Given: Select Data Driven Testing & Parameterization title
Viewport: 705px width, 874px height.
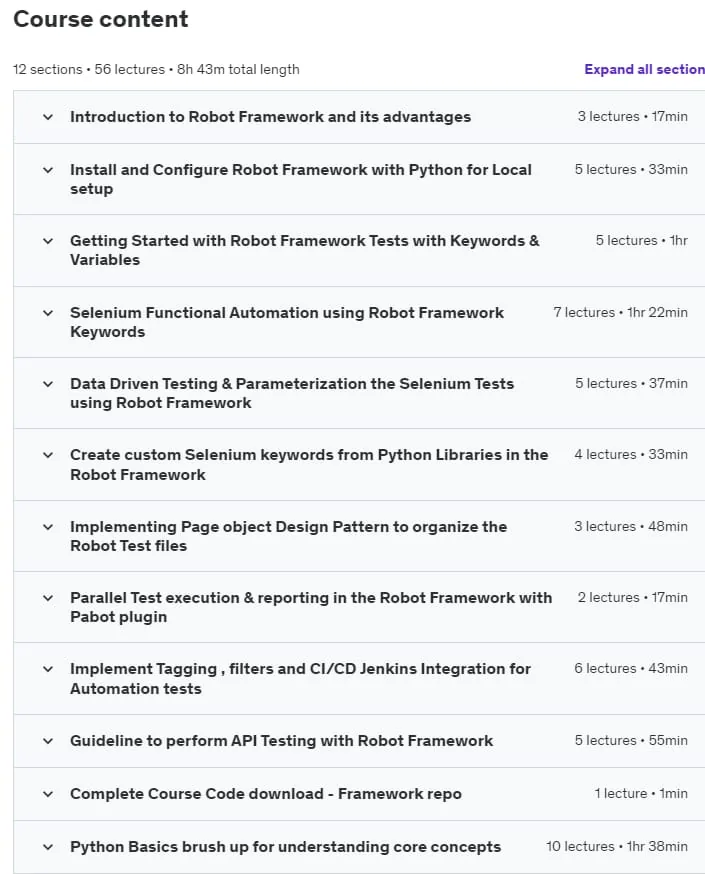Looking at the screenshot, I should (292, 393).
